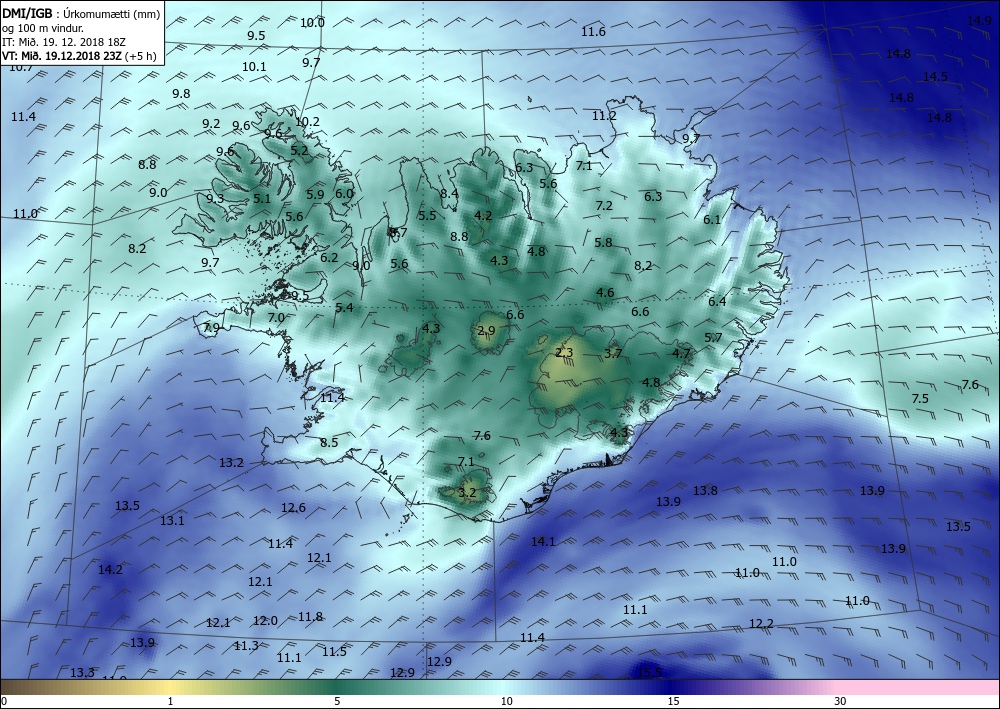Screen dimensions: 1000x709
Task: Click the 9.2 value on the map
Action: tap(211, 124)
